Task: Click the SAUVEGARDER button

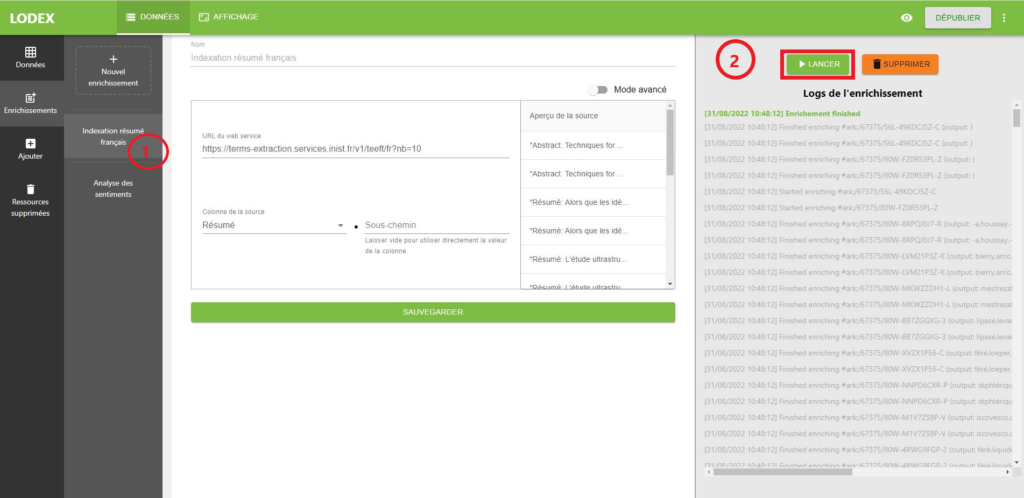Action: (433, 312)
